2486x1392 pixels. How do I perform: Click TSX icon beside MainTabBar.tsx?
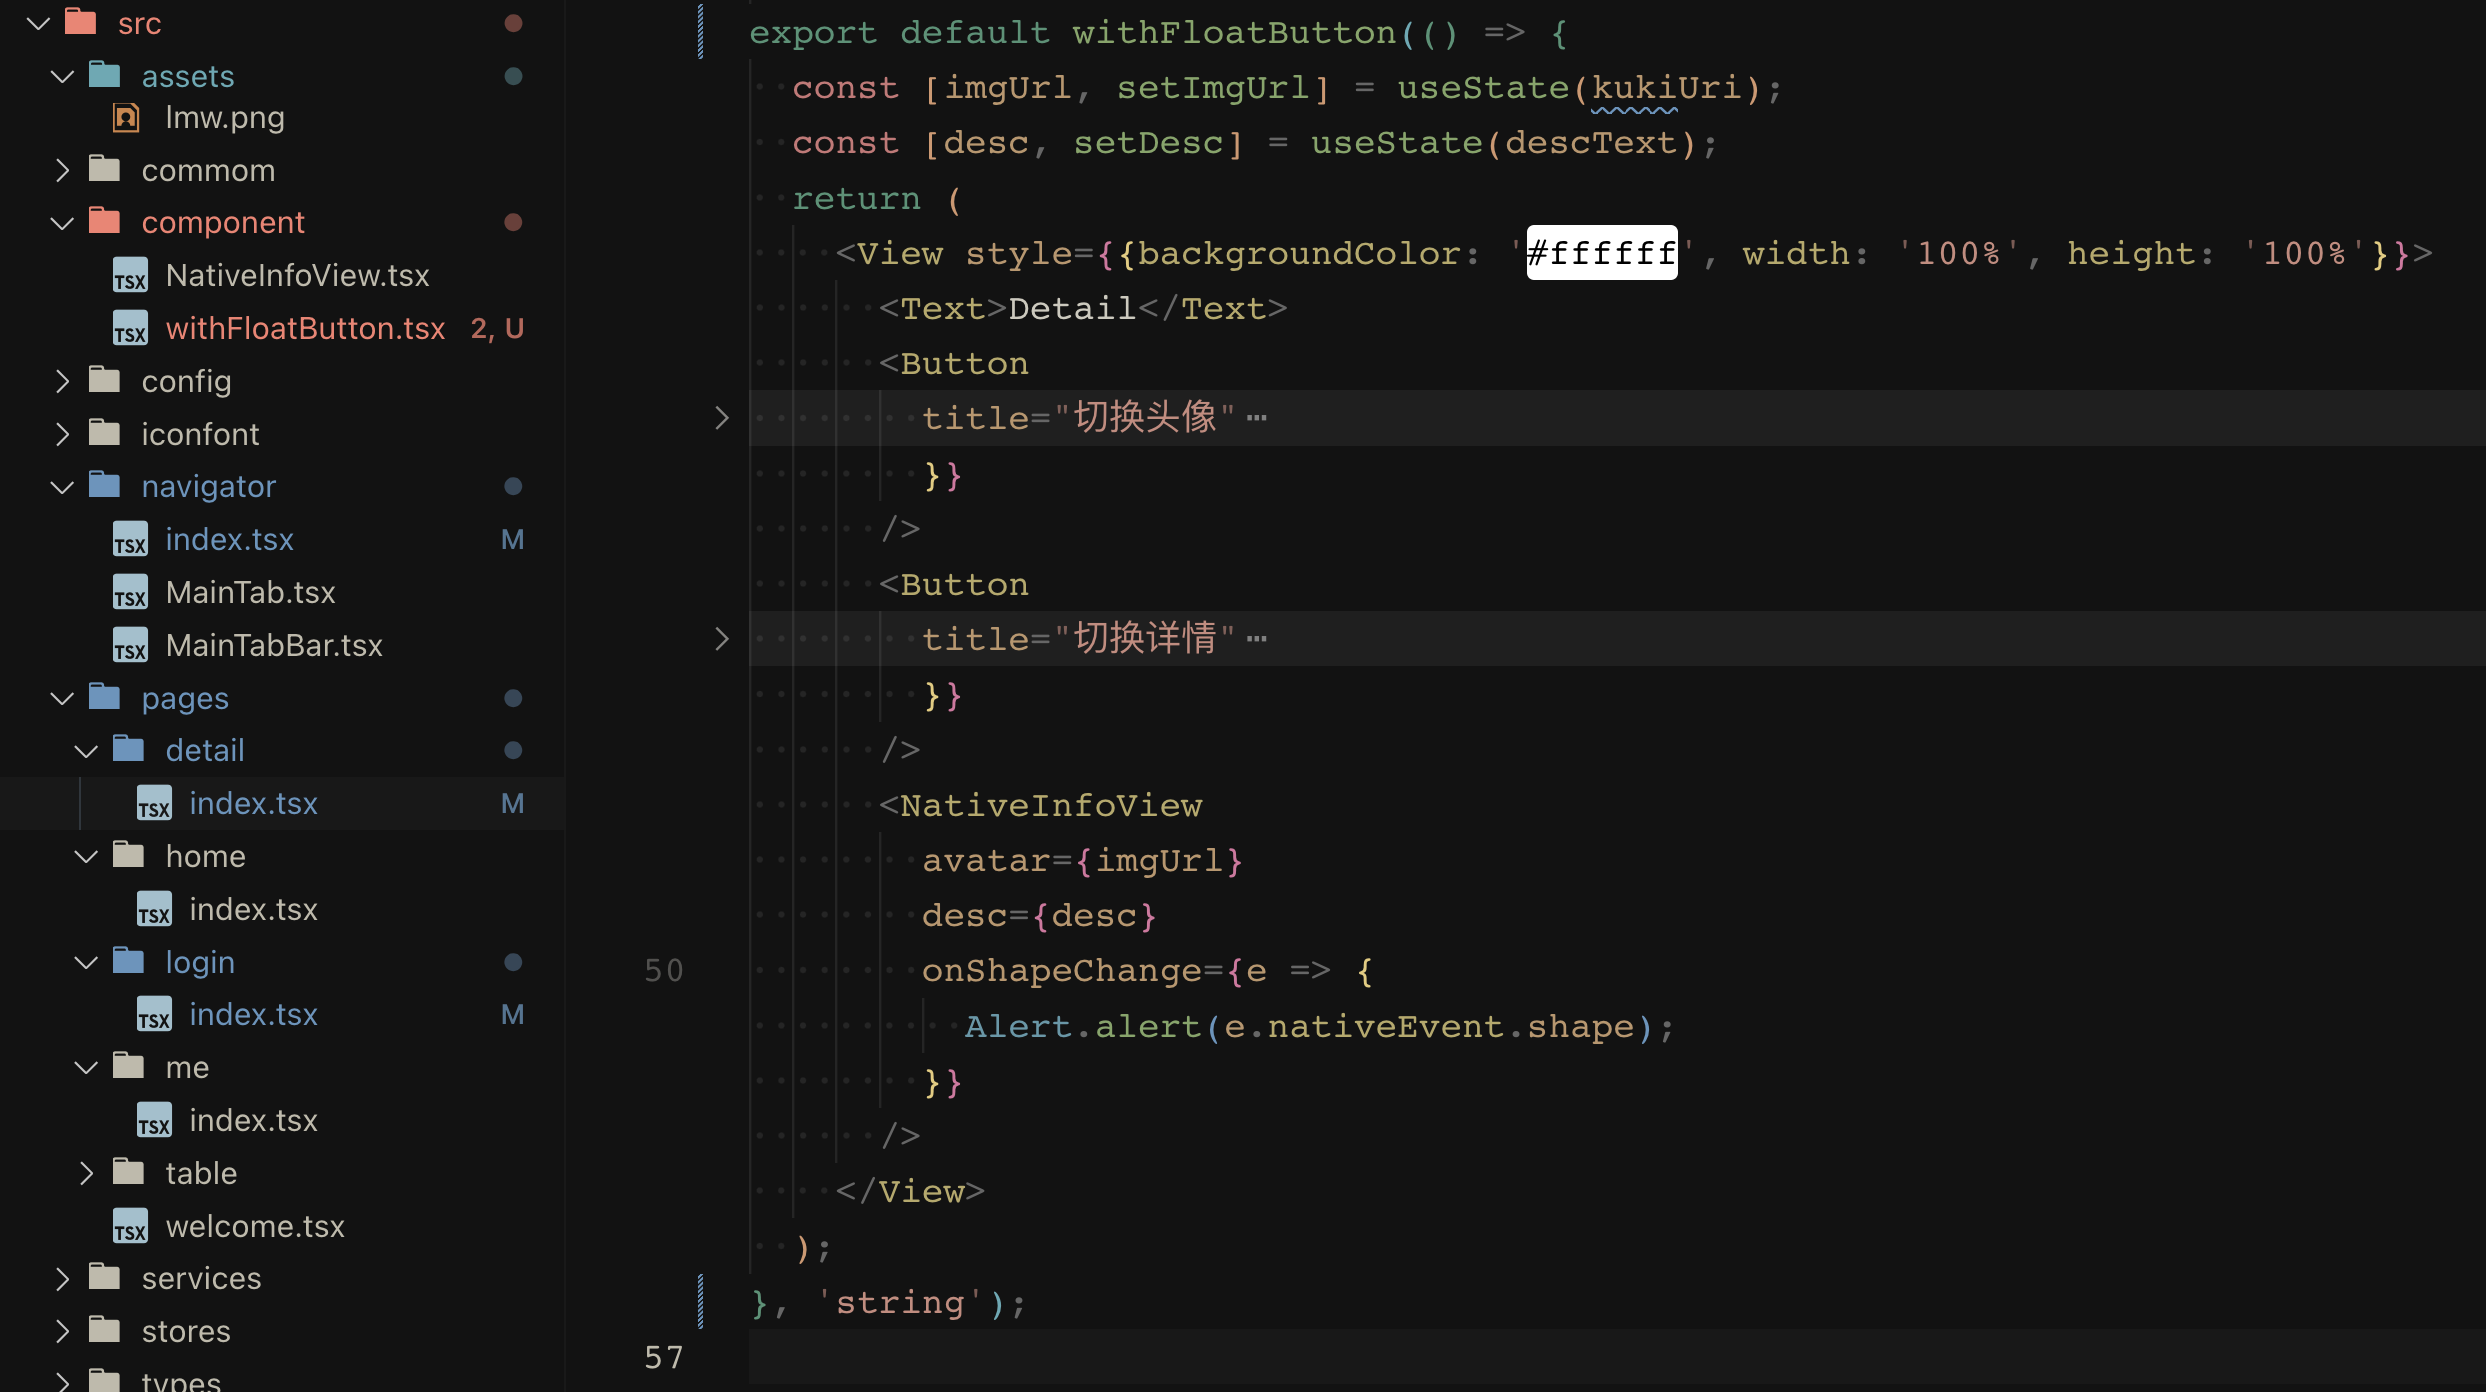pyautogui.click(x=130, y=646)
